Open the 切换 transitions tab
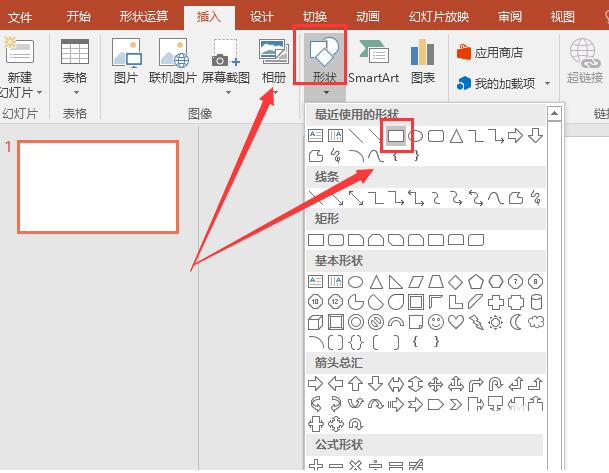Image resolution: width=609 pixels, height=473 pixels. [315, 17]
